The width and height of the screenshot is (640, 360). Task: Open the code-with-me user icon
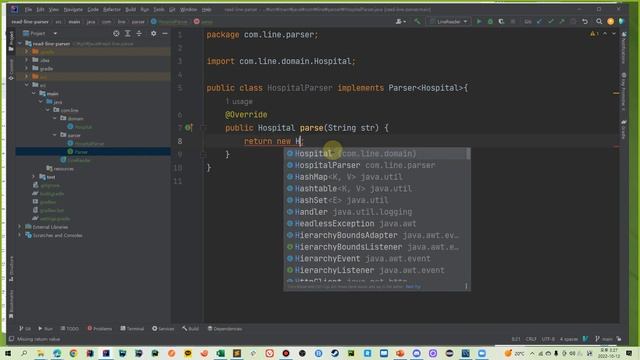(400, 21)
